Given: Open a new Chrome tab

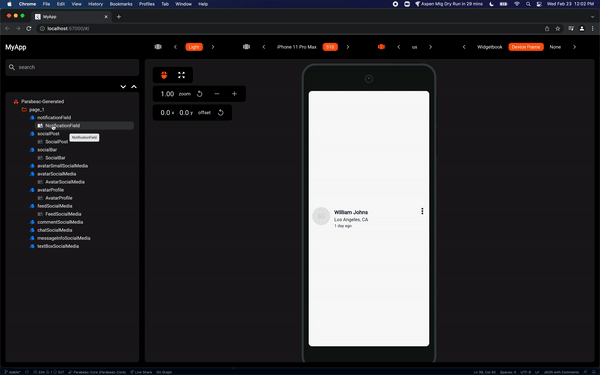Looking at the screenshot, I should coord(119,16).
